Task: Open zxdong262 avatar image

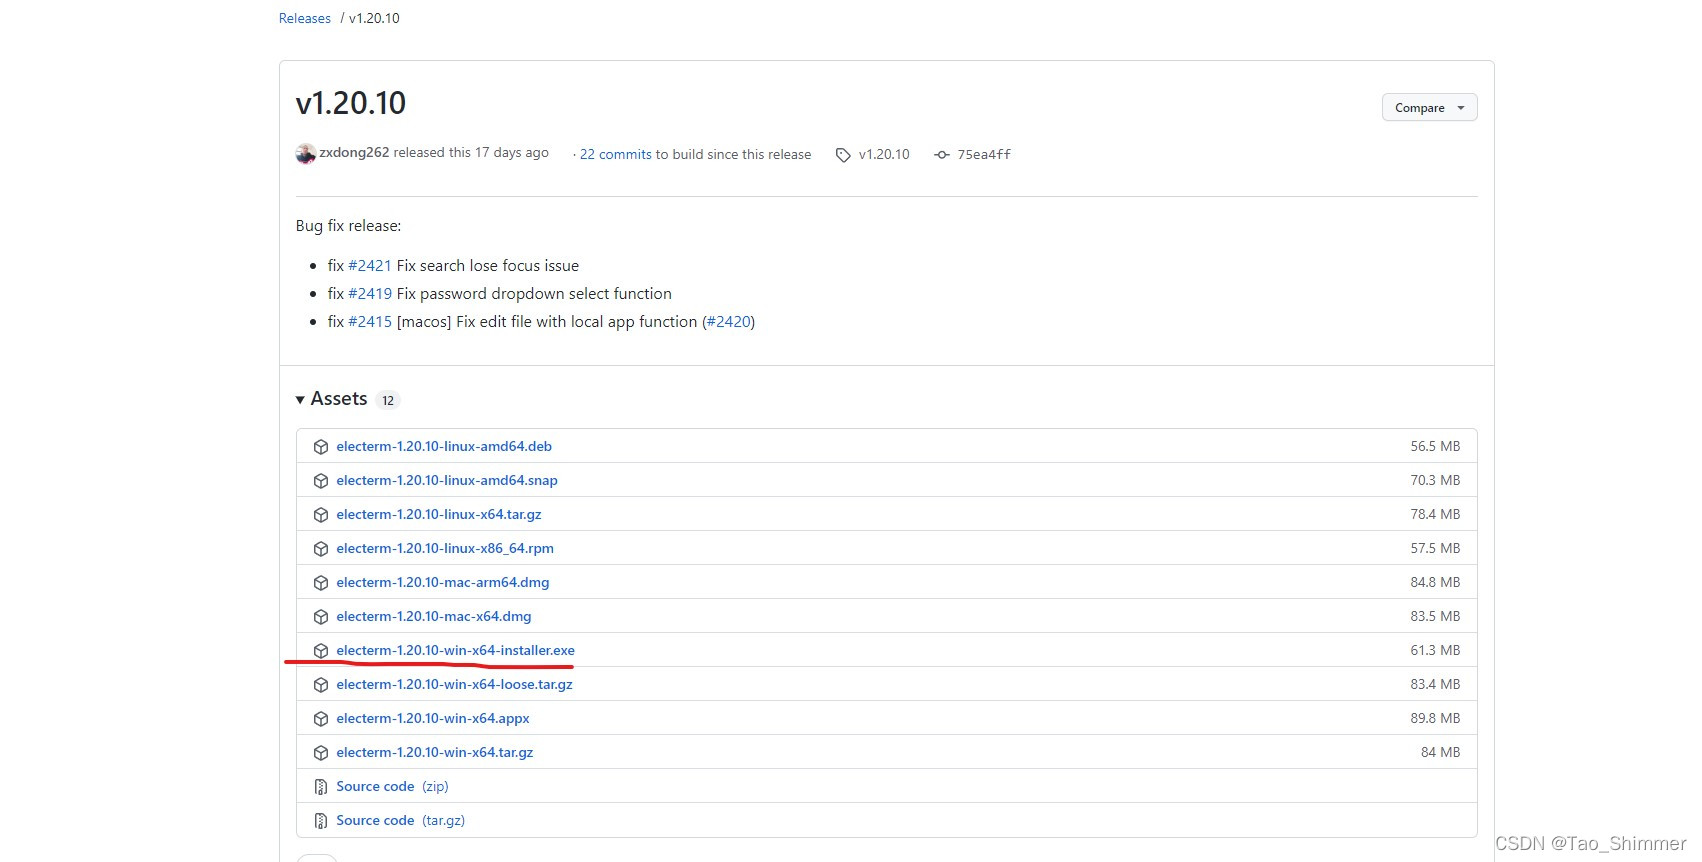Action: (x=306, y=154)
